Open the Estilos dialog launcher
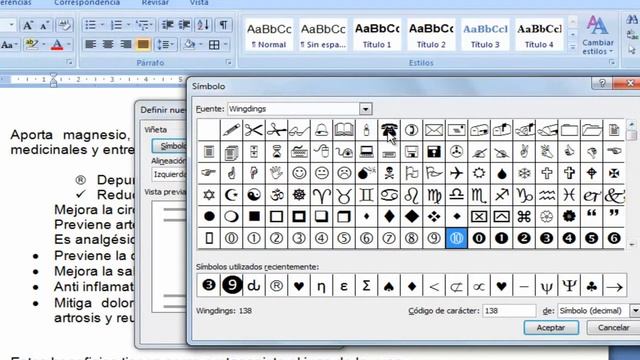This screenshot has height=360, width=640. point(611,62)
